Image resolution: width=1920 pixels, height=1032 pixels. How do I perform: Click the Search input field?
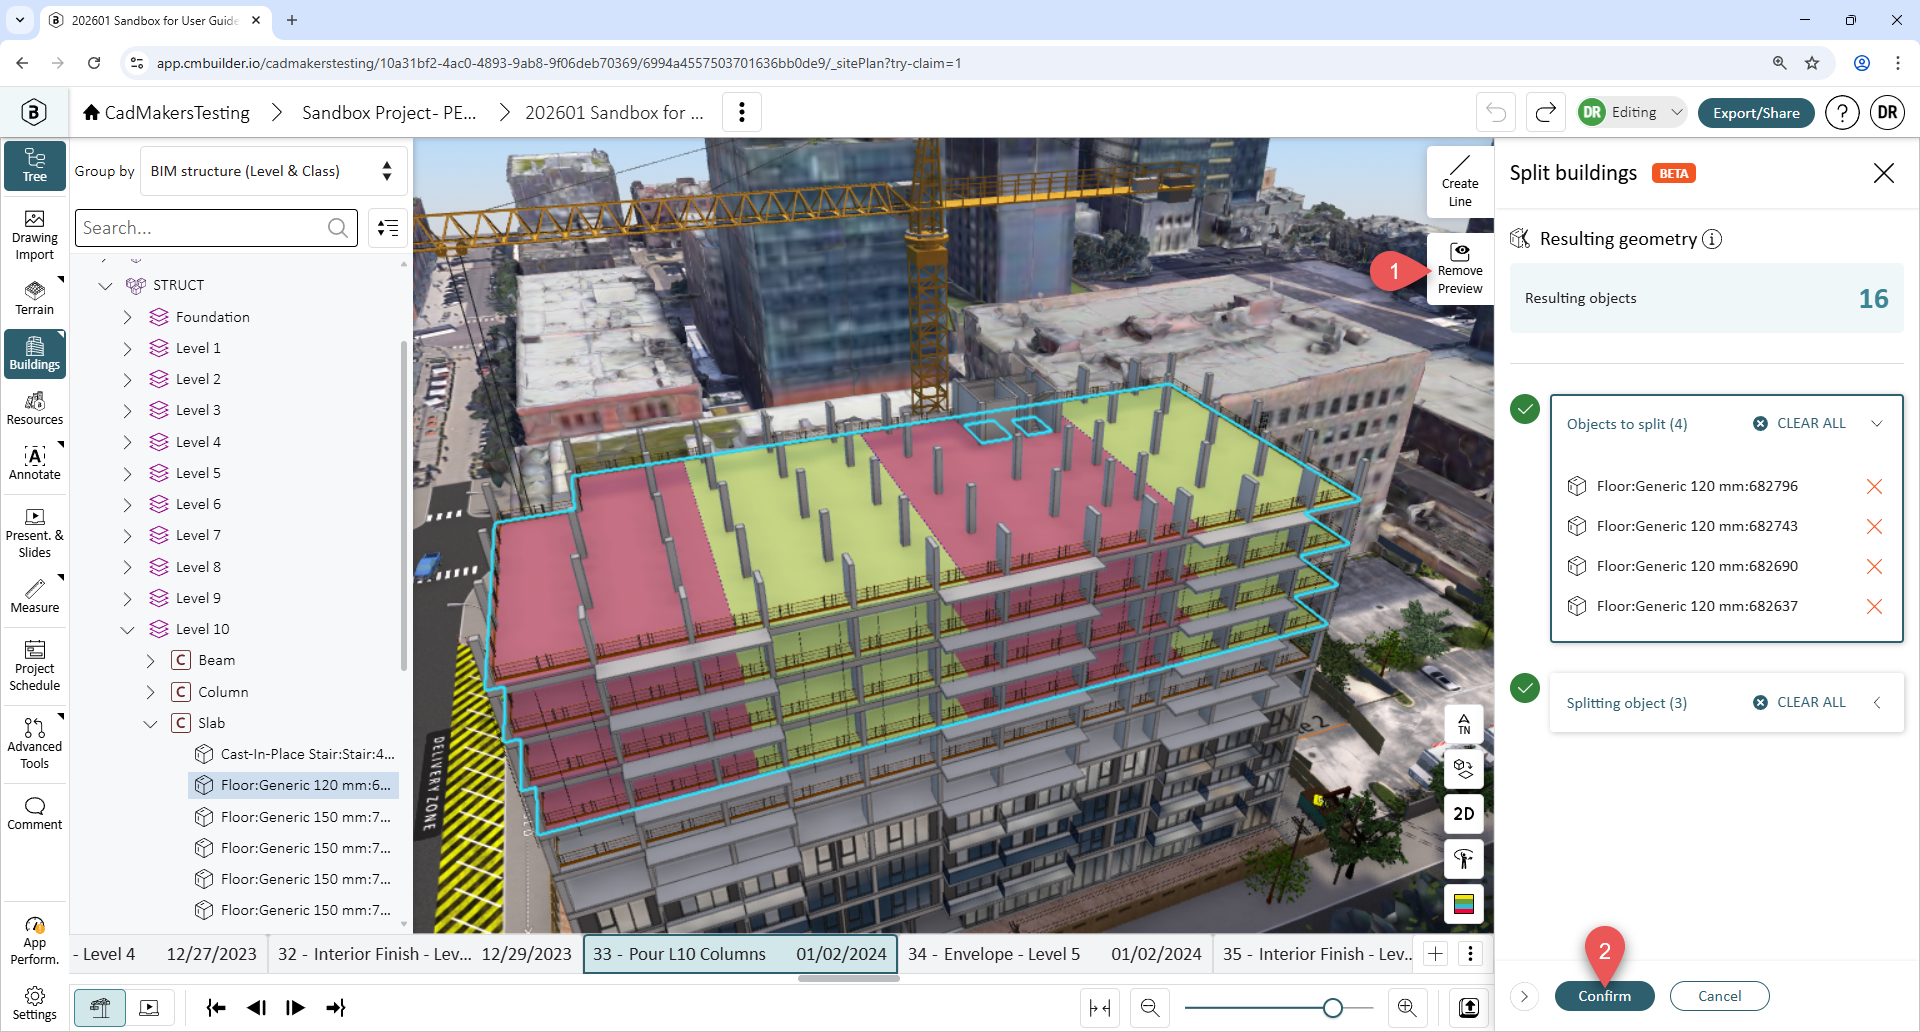click(x=216, y=228)
